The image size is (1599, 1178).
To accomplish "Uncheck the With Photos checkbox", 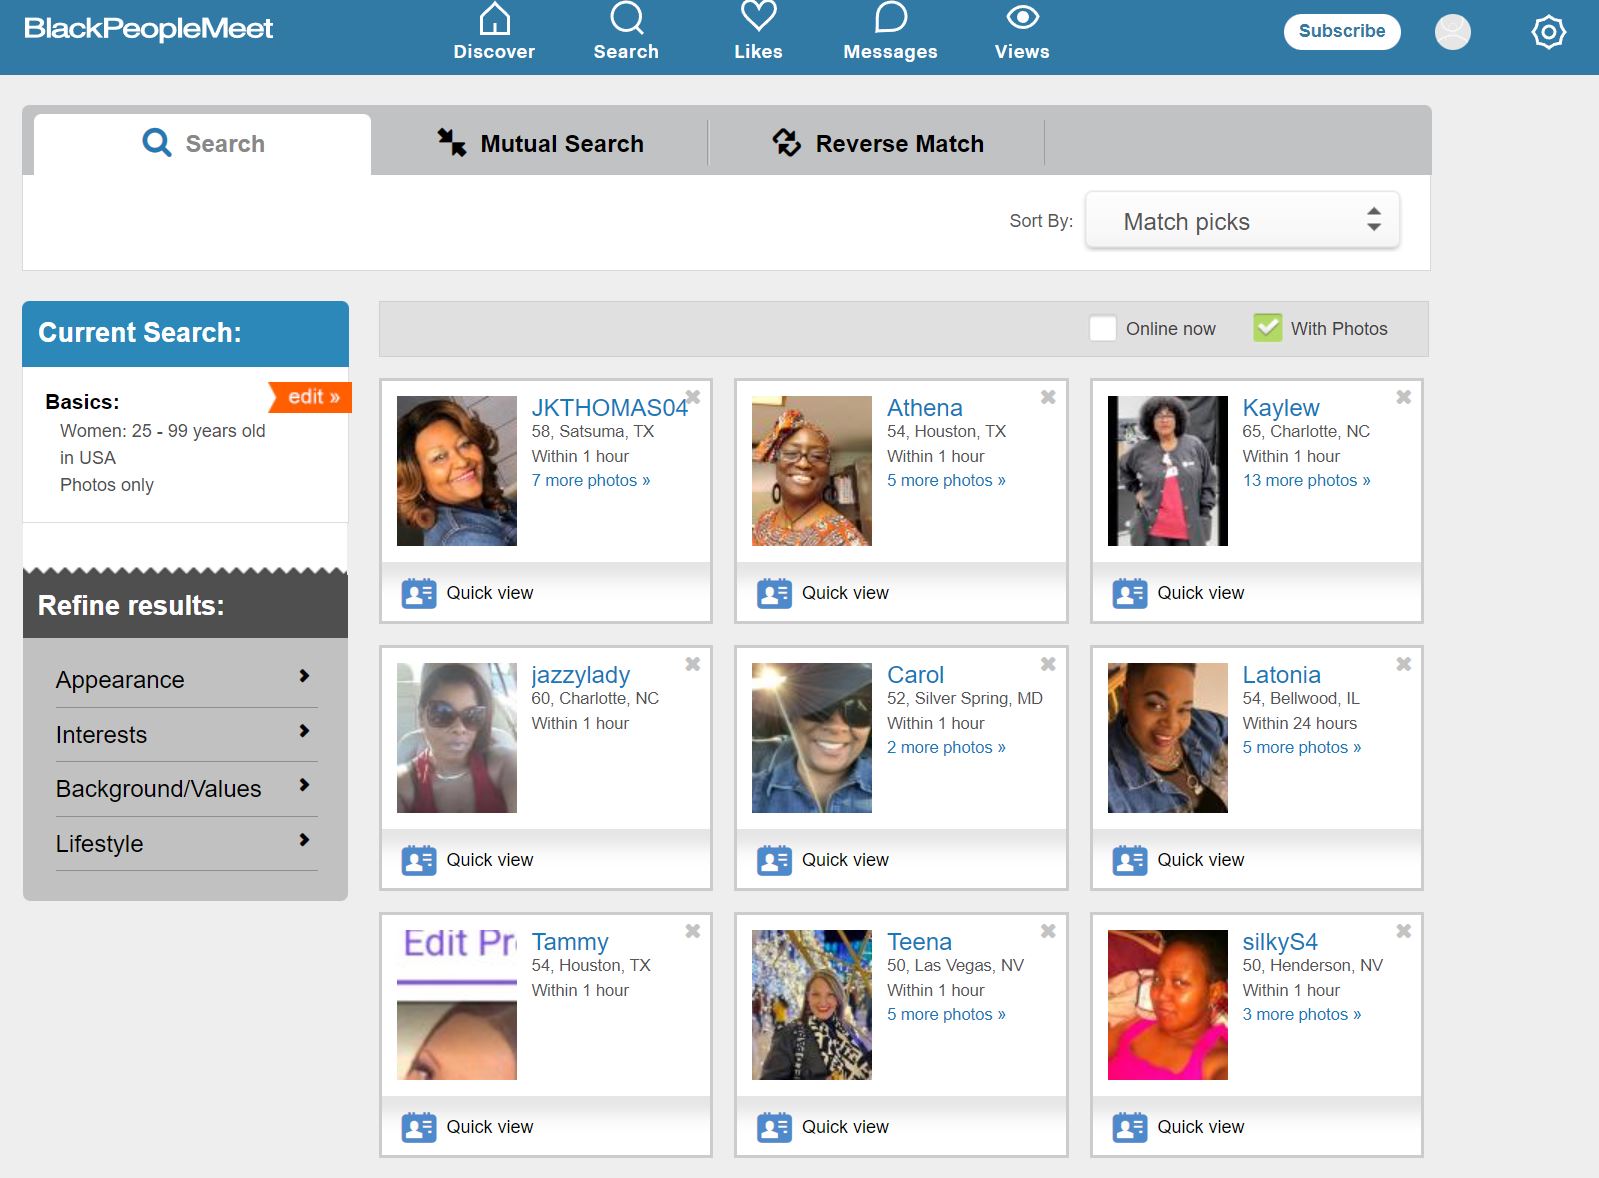I will pos(1268,328).
